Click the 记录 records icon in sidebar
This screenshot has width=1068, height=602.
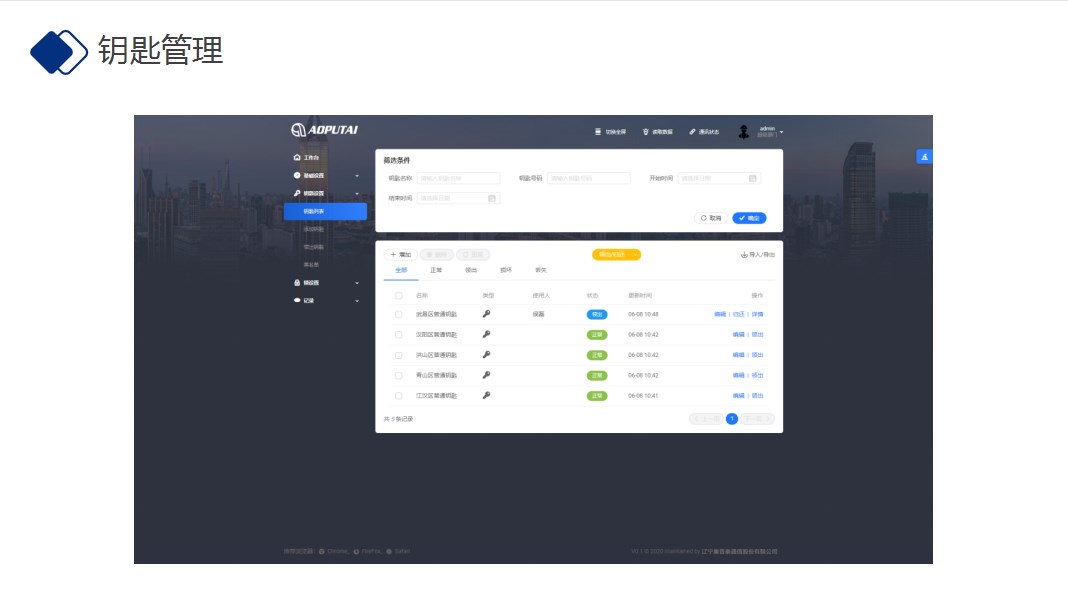pos(297,300)
